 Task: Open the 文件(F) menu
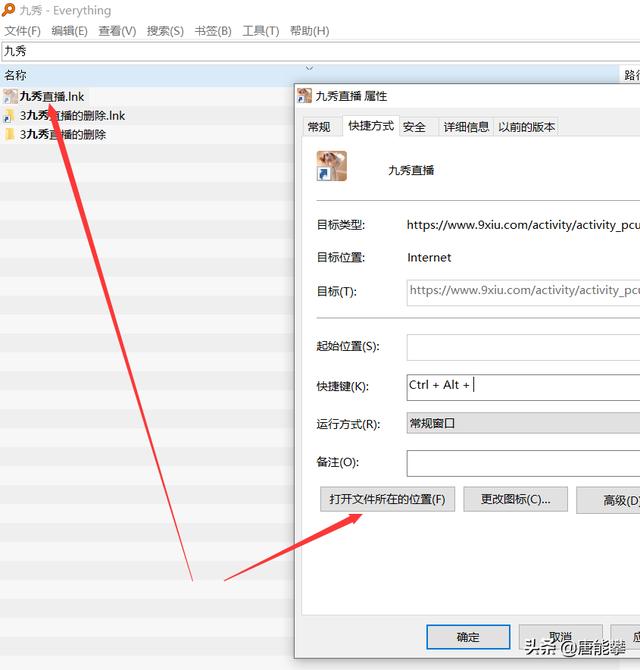coord(23,31)
